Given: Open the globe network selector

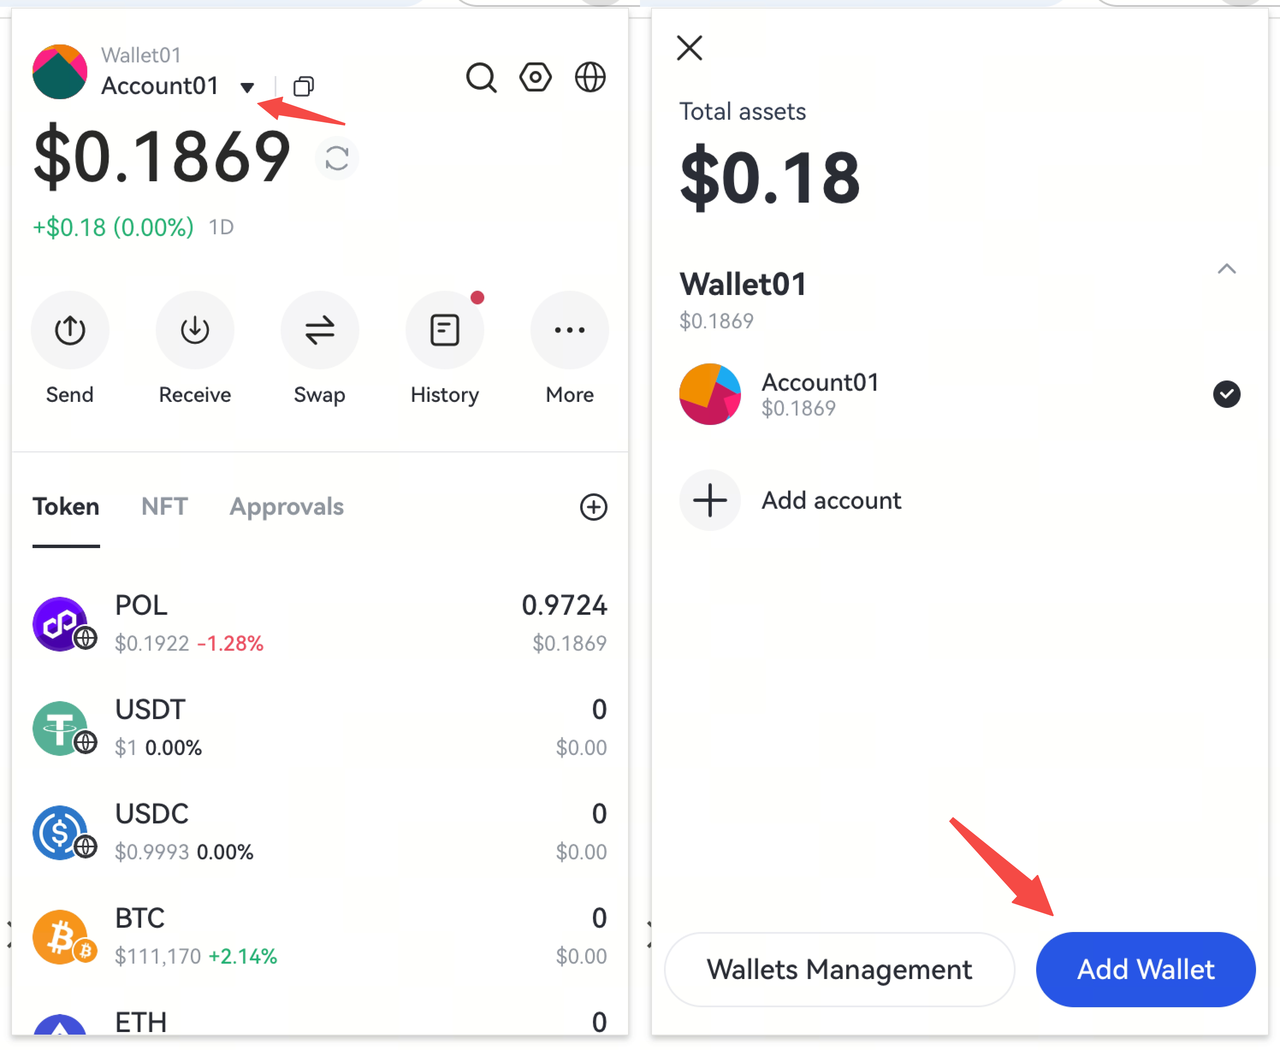Looking at the screenshot, I should (590, 77).
